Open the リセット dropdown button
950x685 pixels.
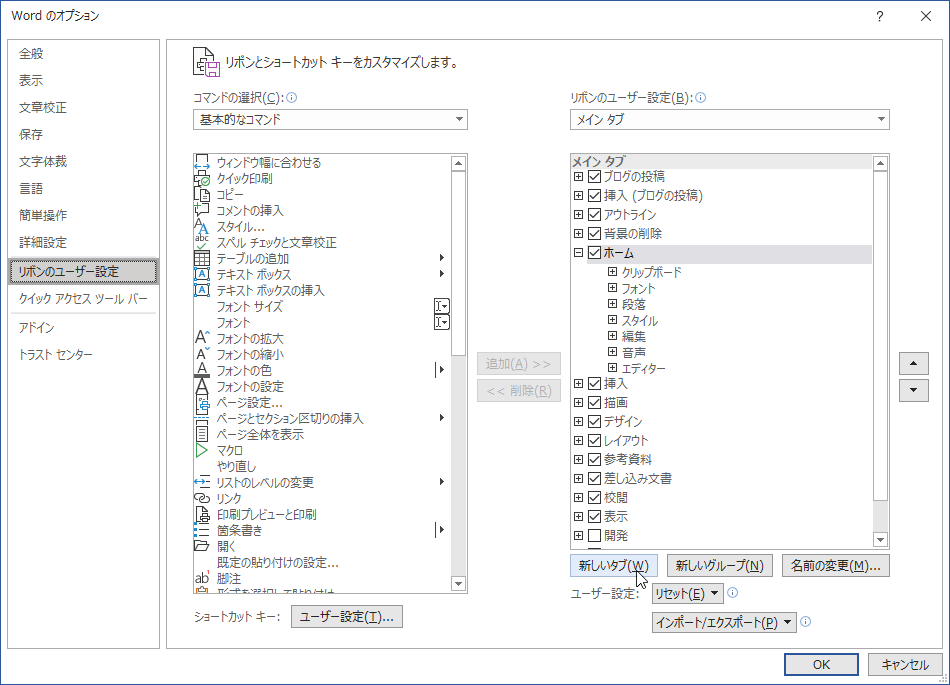coord(688,594)
